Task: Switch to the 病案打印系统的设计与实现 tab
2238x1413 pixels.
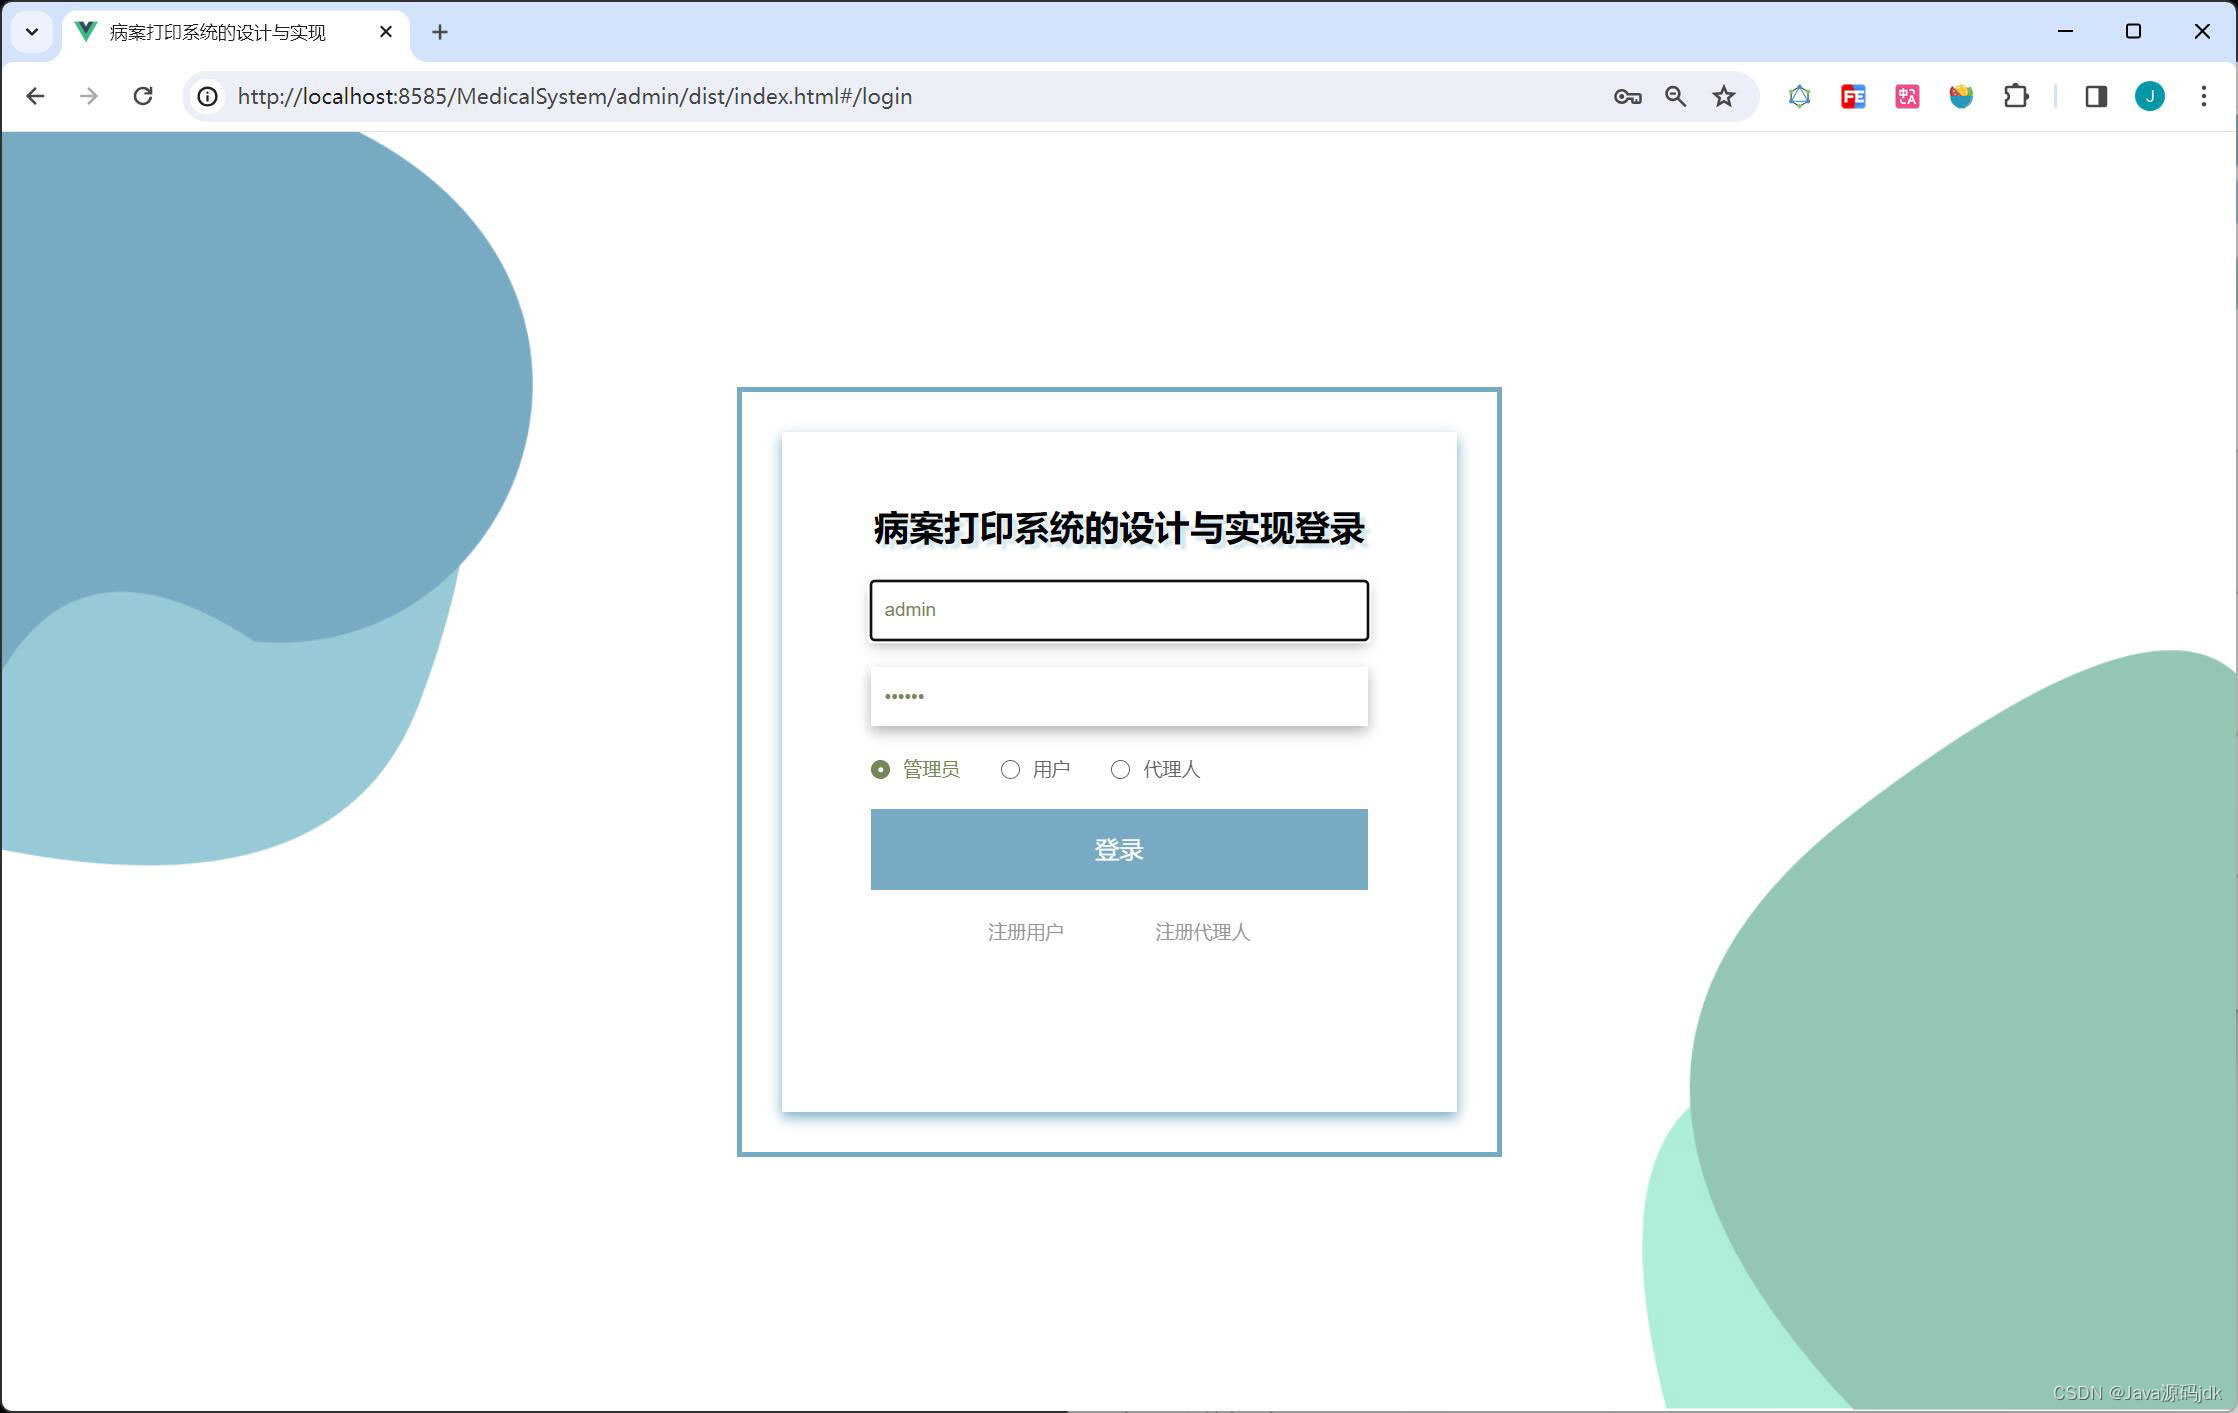Action: [x=217, y=32]
